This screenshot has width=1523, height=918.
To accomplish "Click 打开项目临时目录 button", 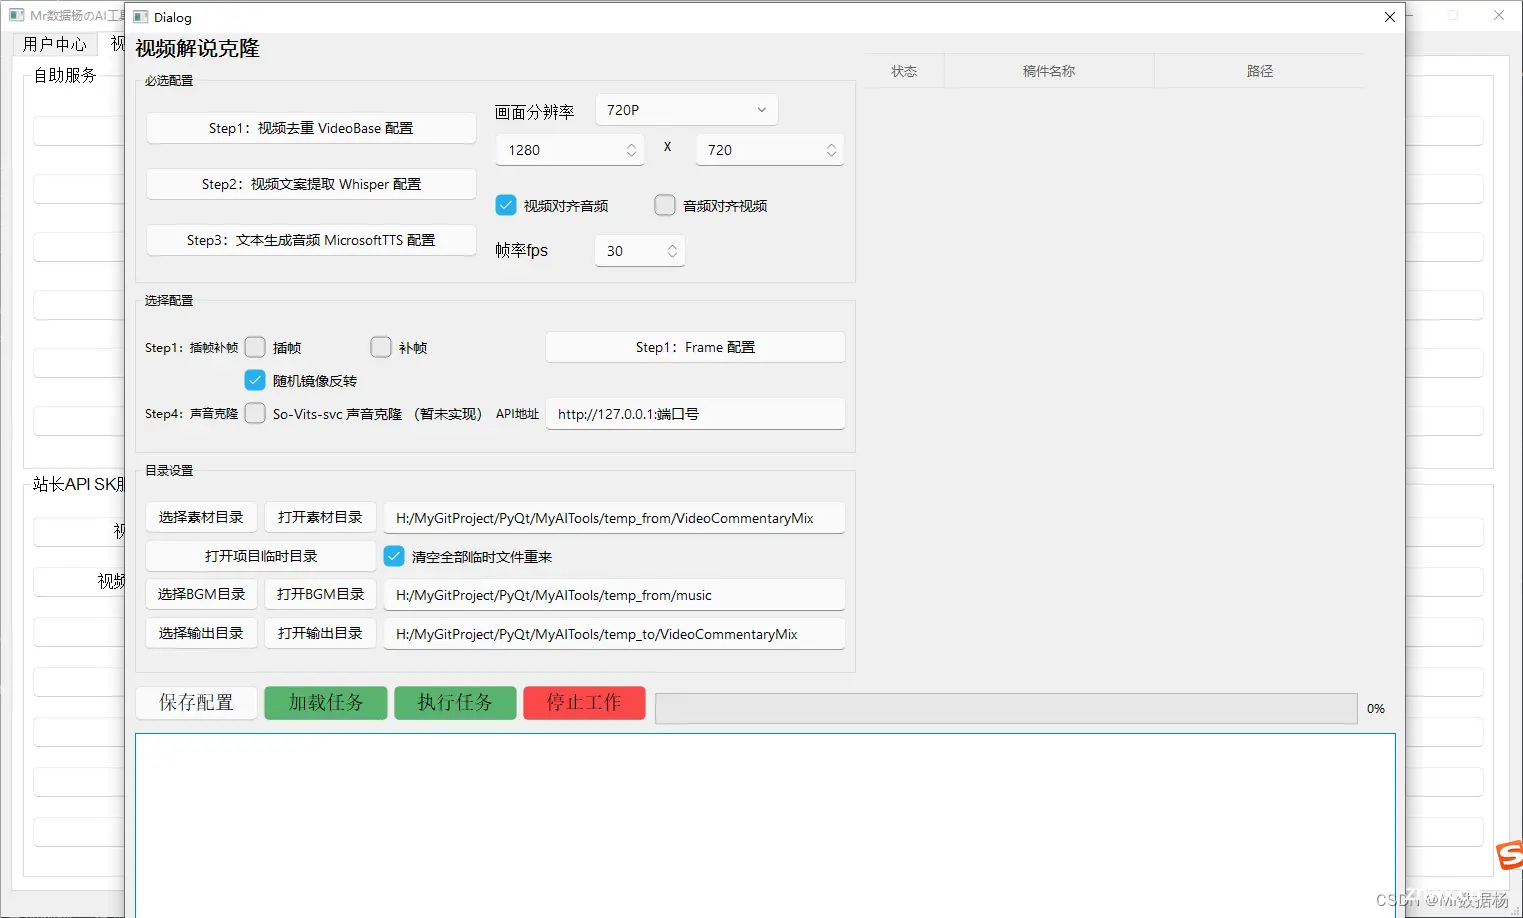I will click(261, 556).
